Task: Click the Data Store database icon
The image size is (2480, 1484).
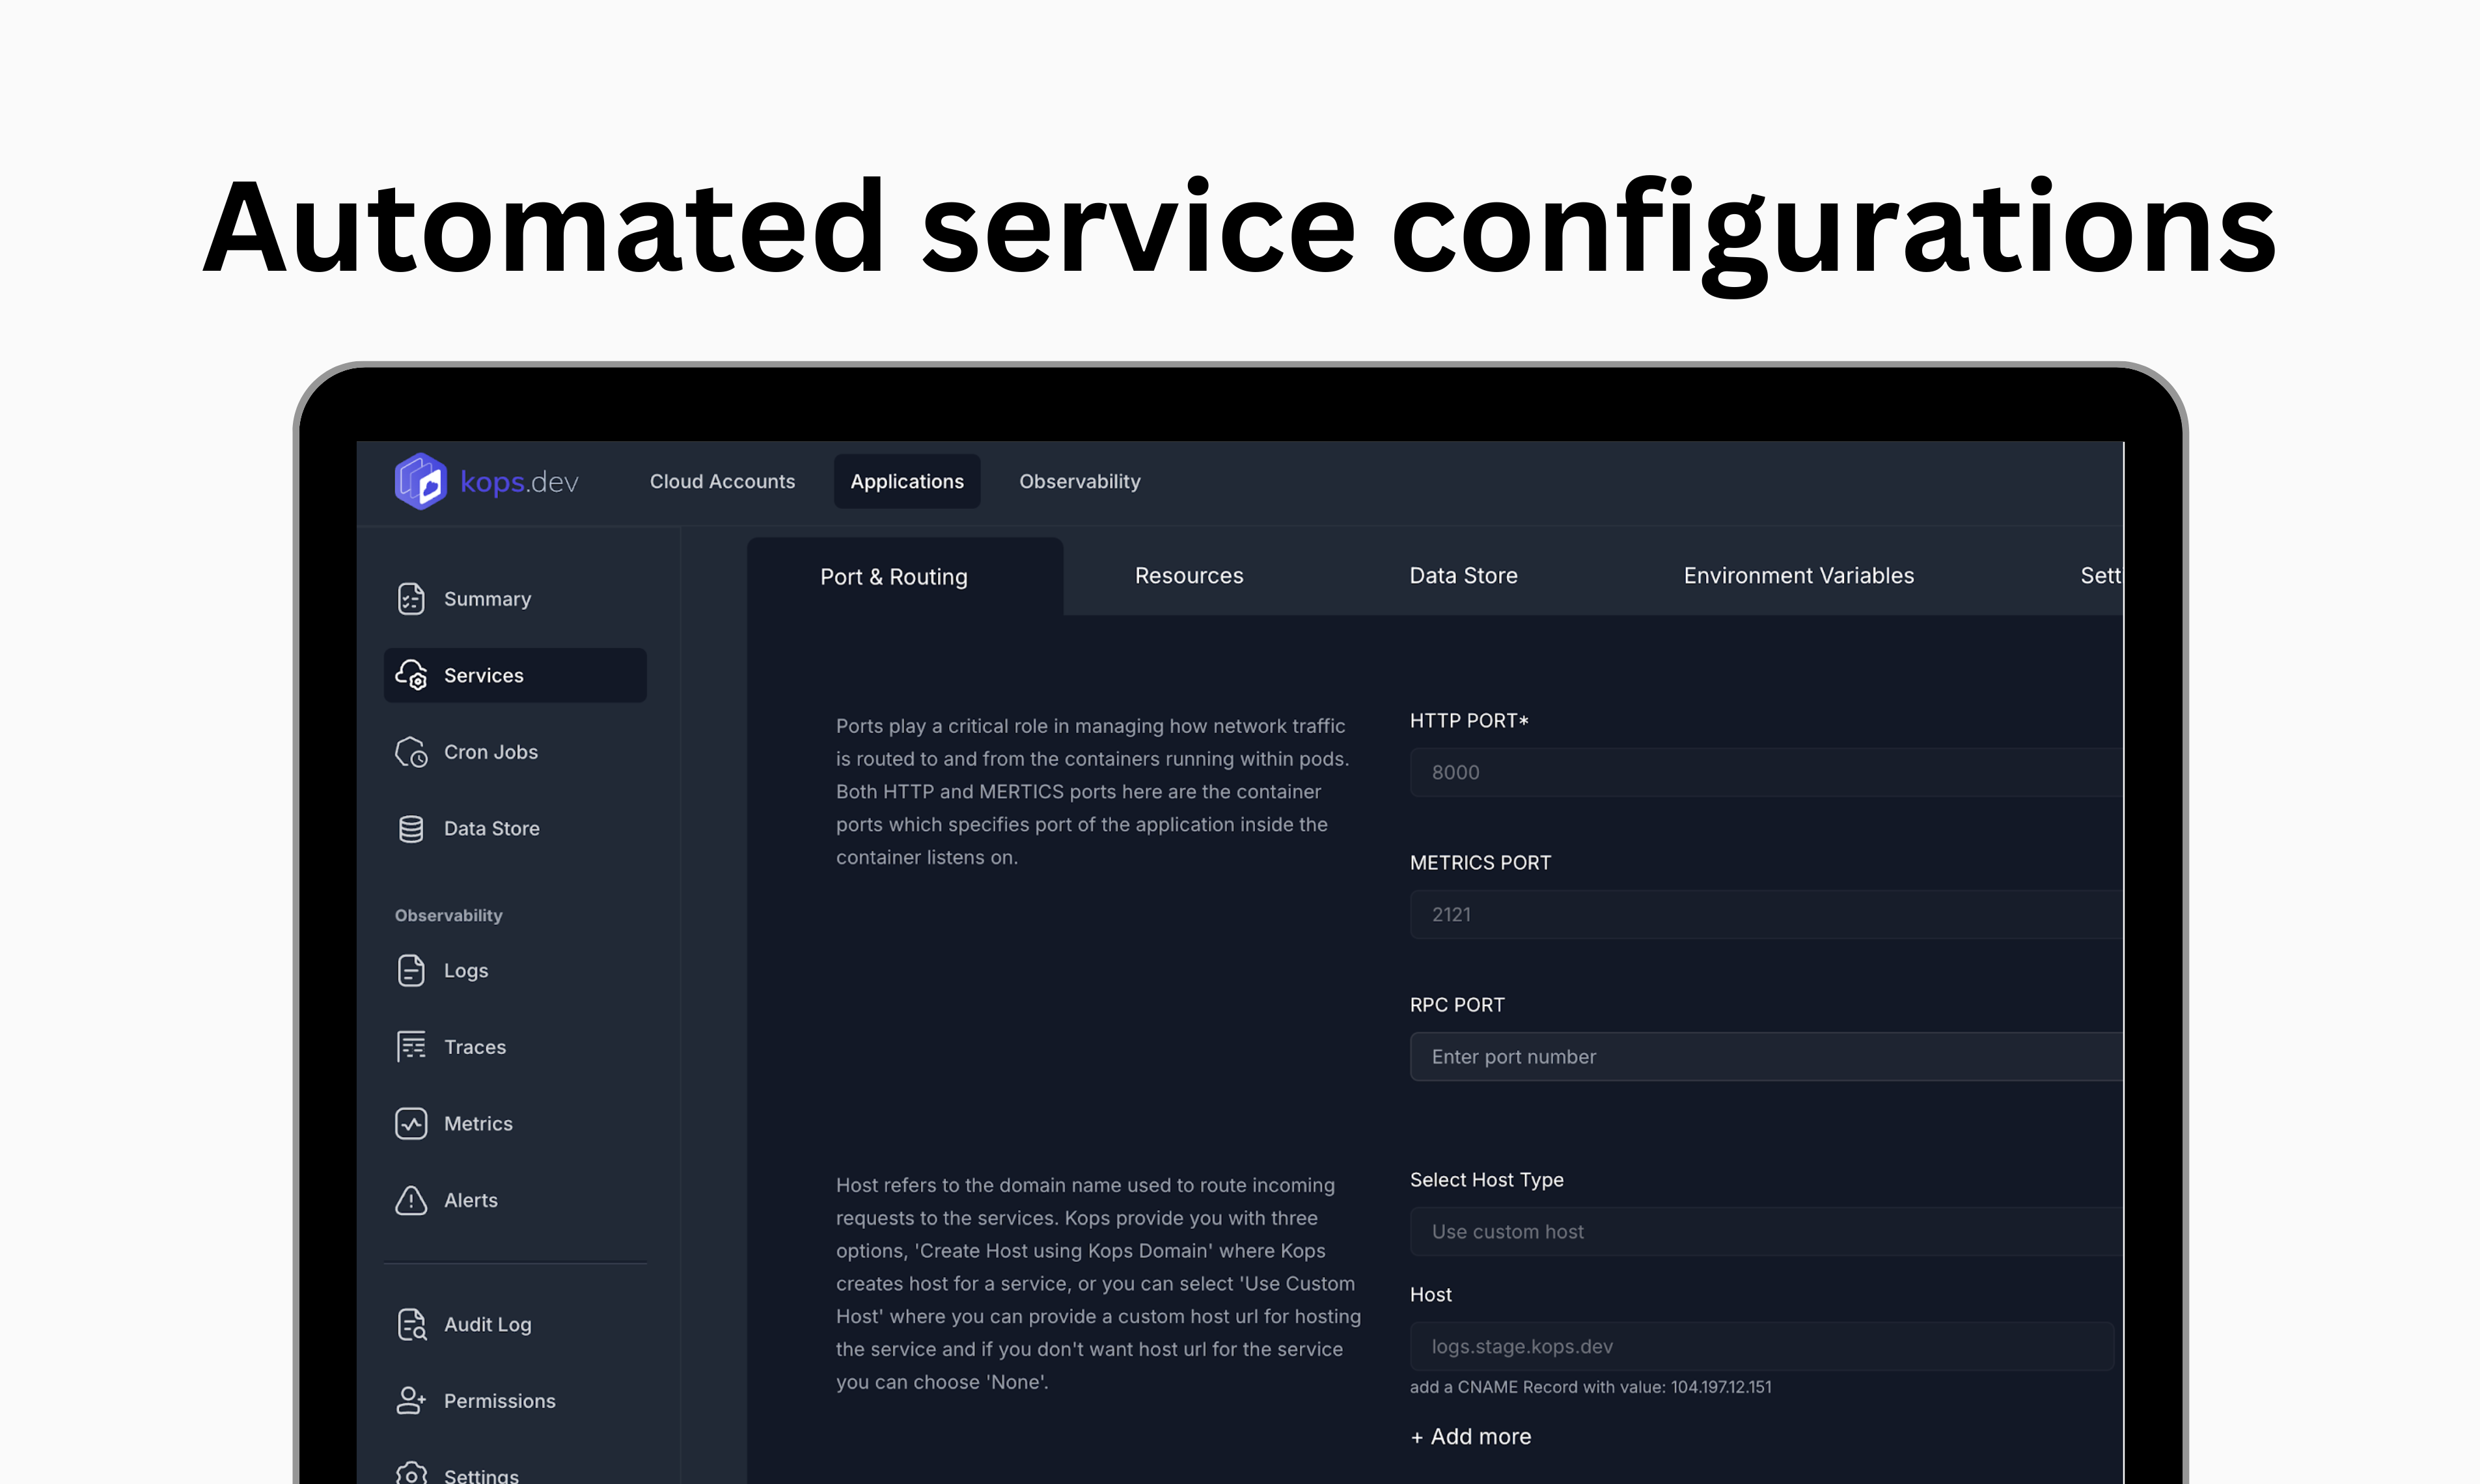Action: [x=411, y=828]
